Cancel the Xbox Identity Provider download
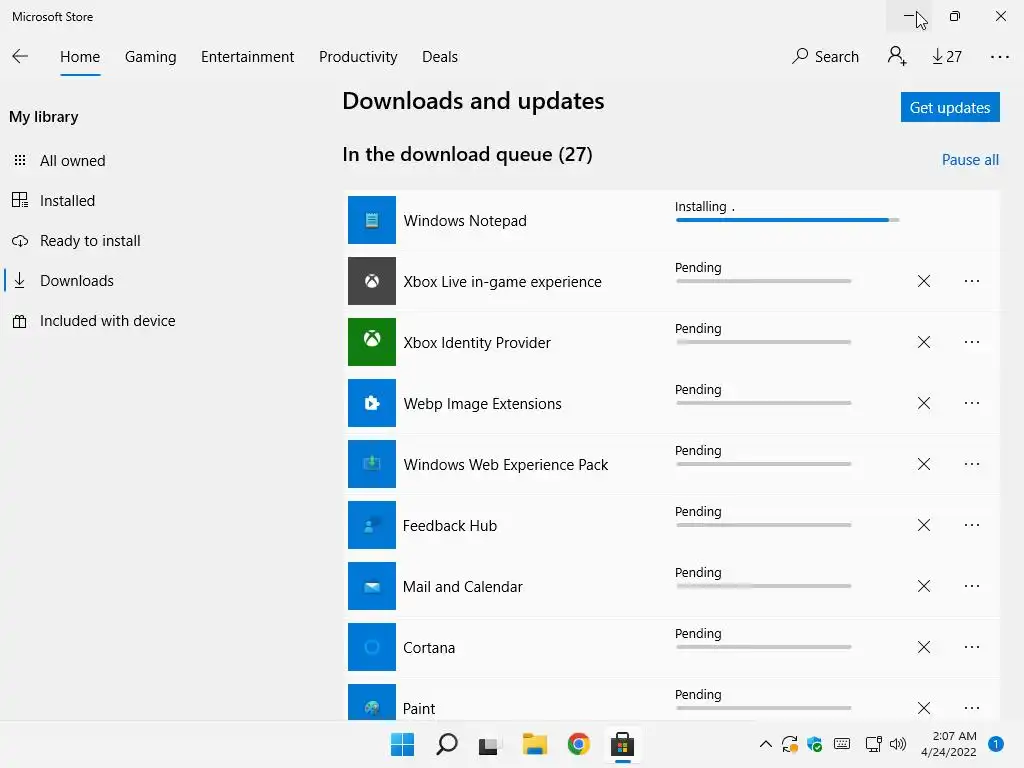The image size is (1024, 768). [x=923, y=342]
